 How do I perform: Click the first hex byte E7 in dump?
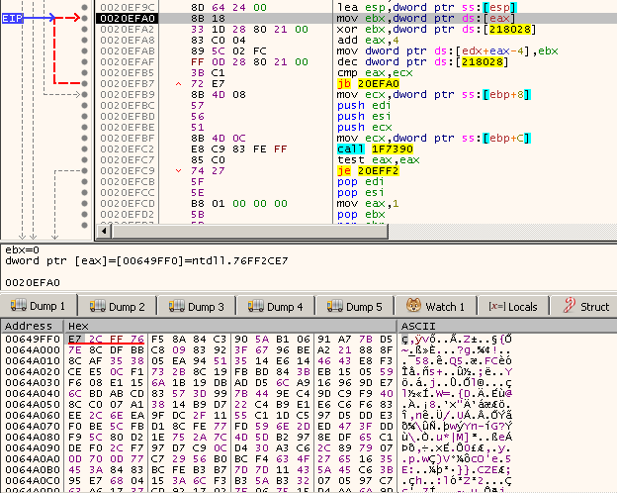point(75,340)
